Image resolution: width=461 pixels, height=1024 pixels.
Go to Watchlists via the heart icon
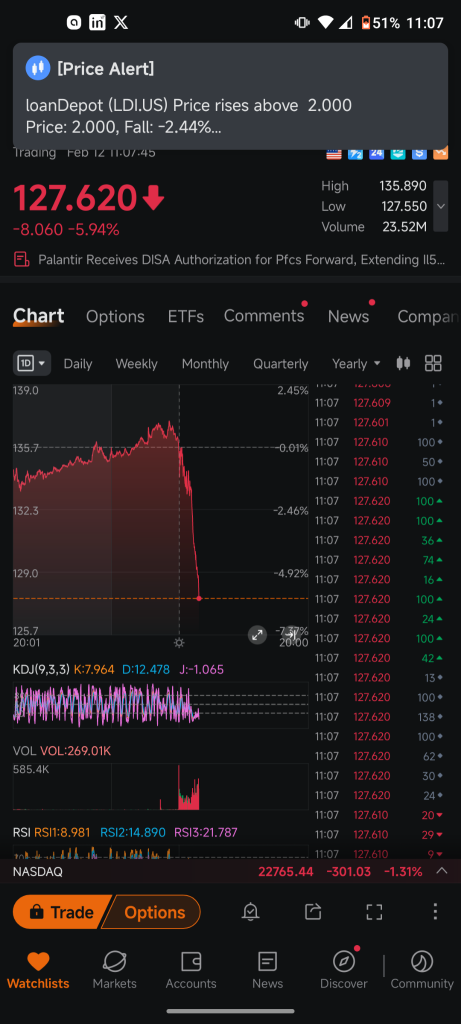(38, 961)
